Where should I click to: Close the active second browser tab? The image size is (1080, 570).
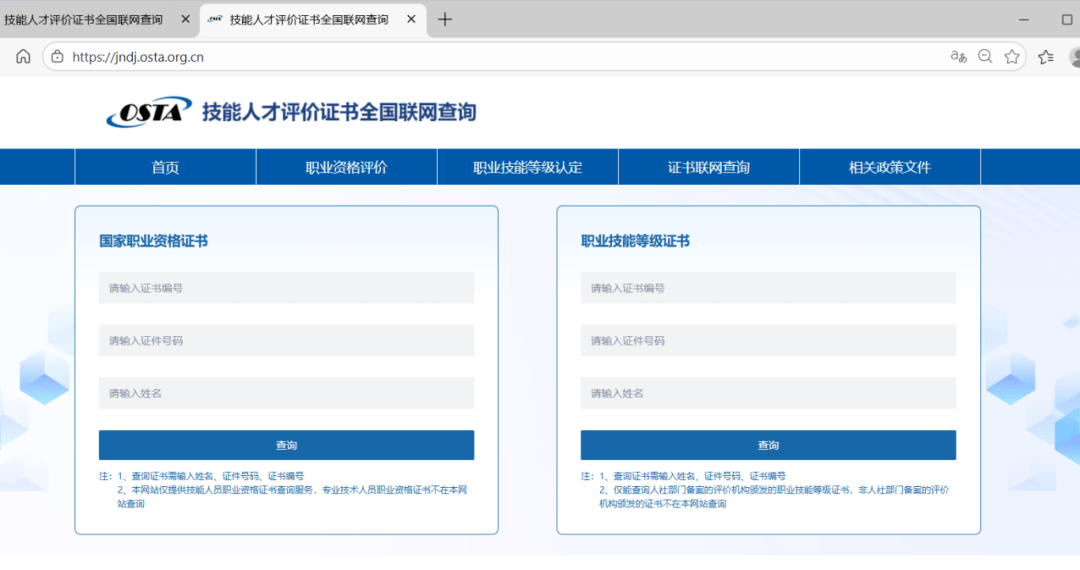(411, 19)
